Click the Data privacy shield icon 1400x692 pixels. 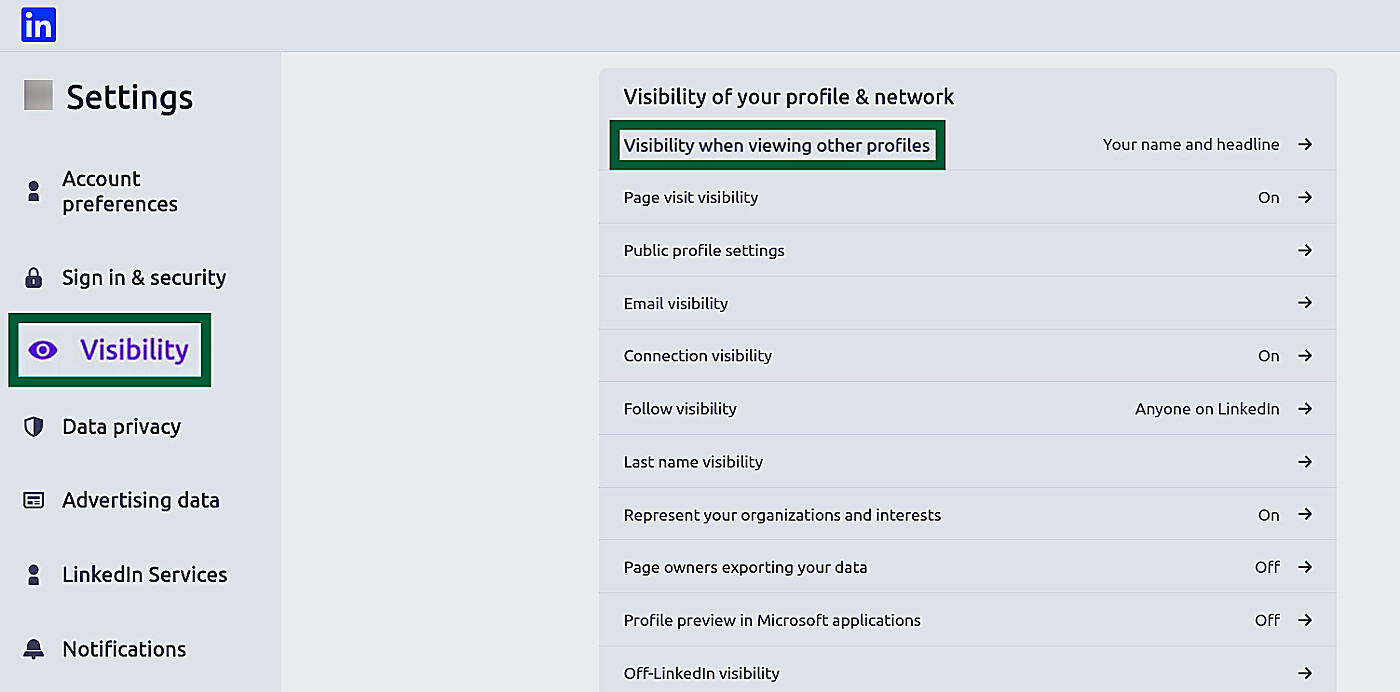34,427
